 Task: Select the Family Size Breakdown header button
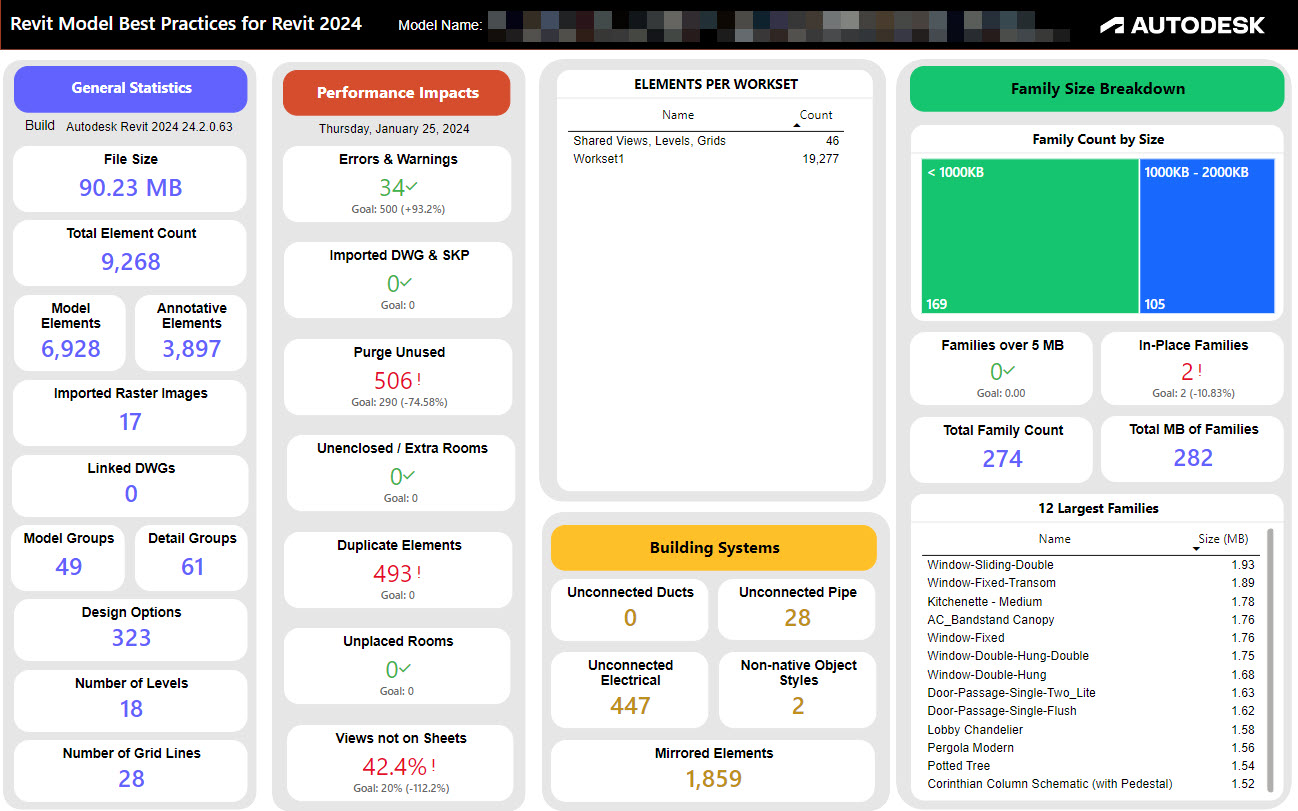point(1097,89)
